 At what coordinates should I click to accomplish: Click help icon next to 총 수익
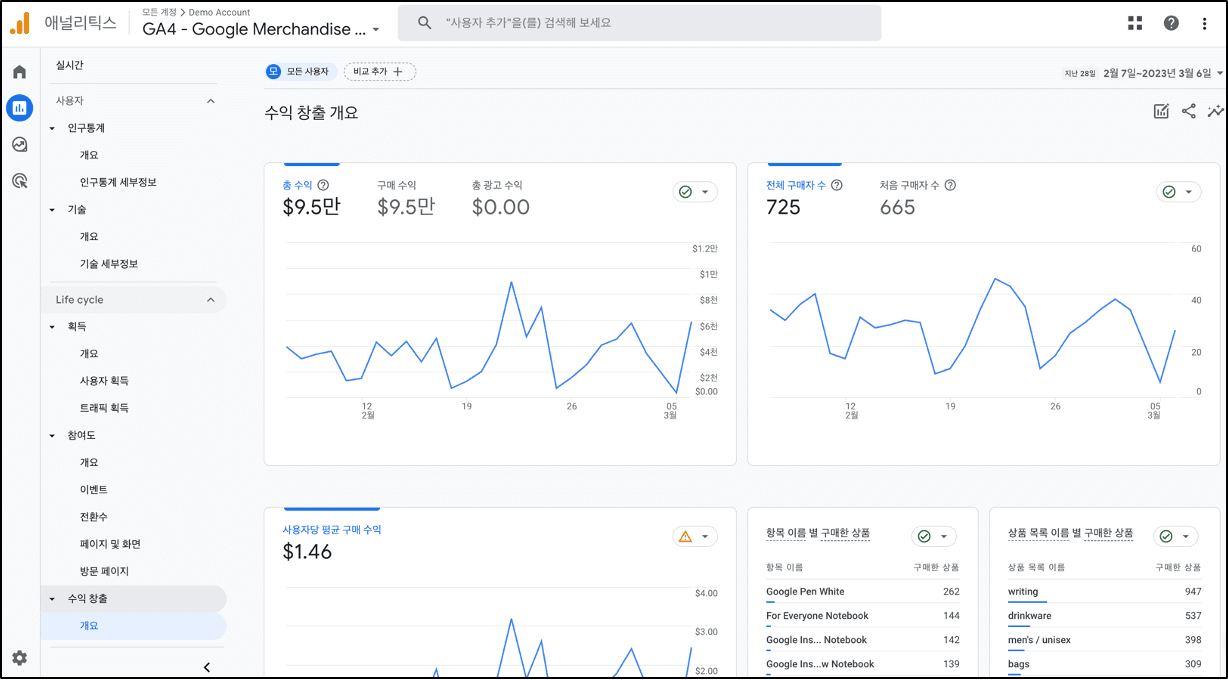tap(323, 185)
